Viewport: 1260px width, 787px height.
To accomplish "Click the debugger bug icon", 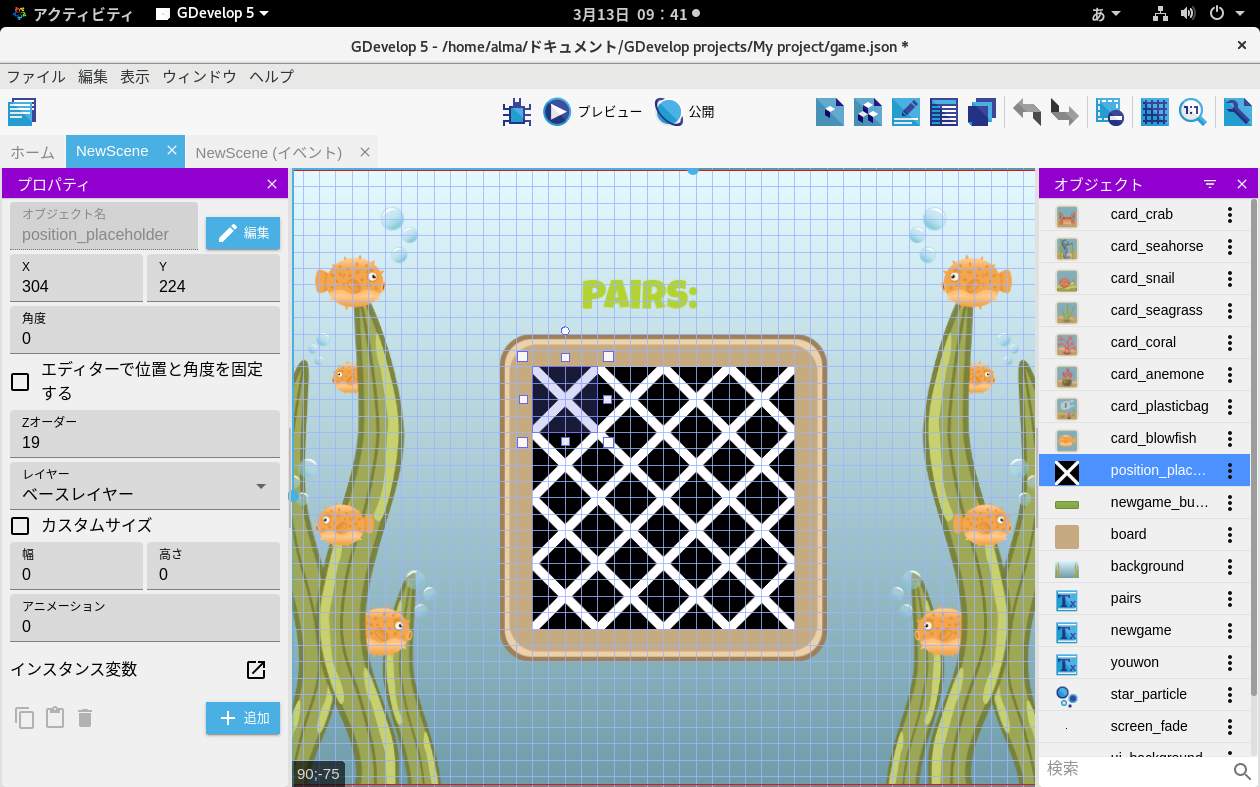I will [516, 112].
